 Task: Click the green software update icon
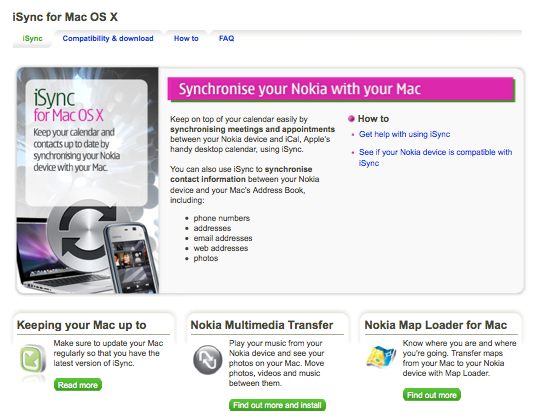[33, 359]
